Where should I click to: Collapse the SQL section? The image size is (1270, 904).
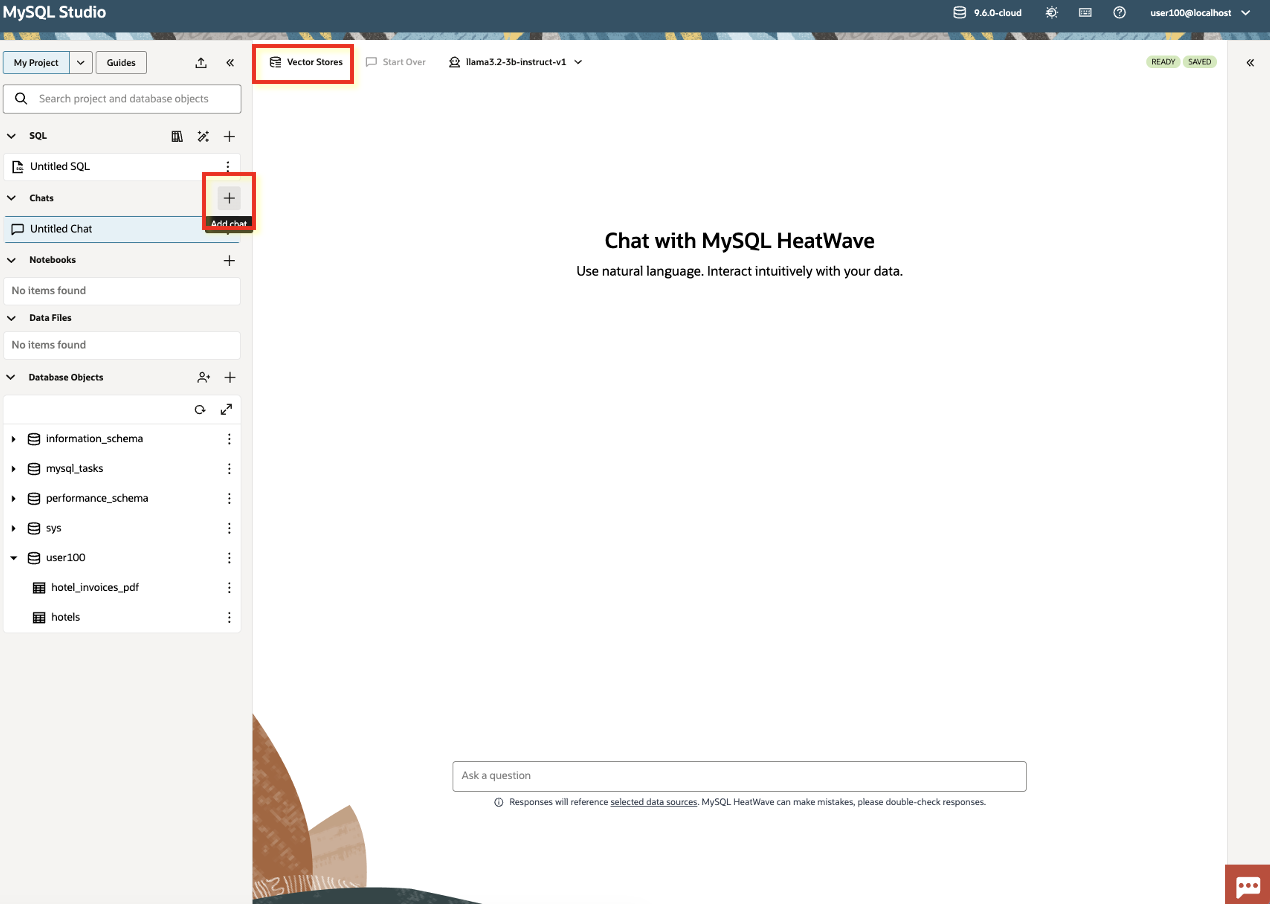point(12,136)
